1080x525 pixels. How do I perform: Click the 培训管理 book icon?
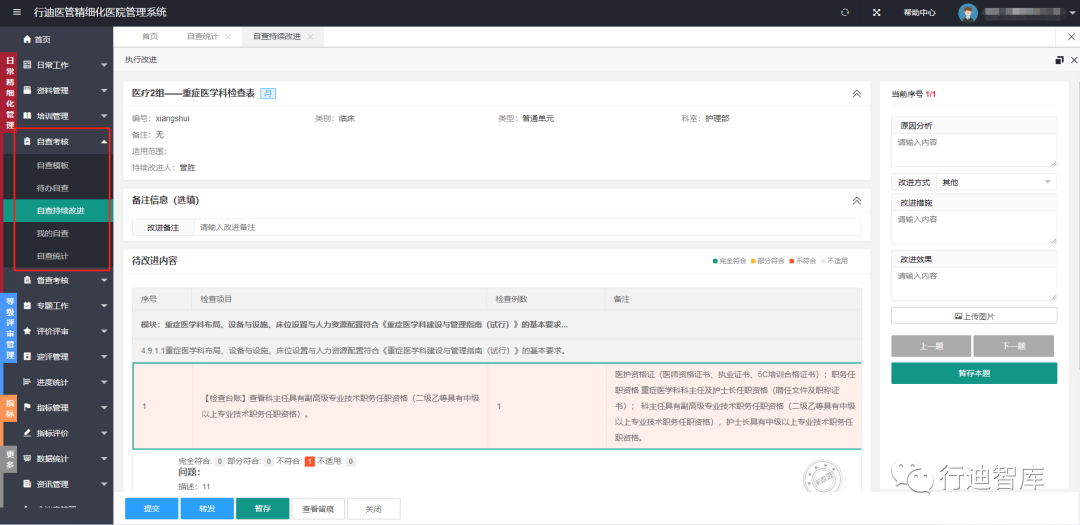tap(27, 116)
